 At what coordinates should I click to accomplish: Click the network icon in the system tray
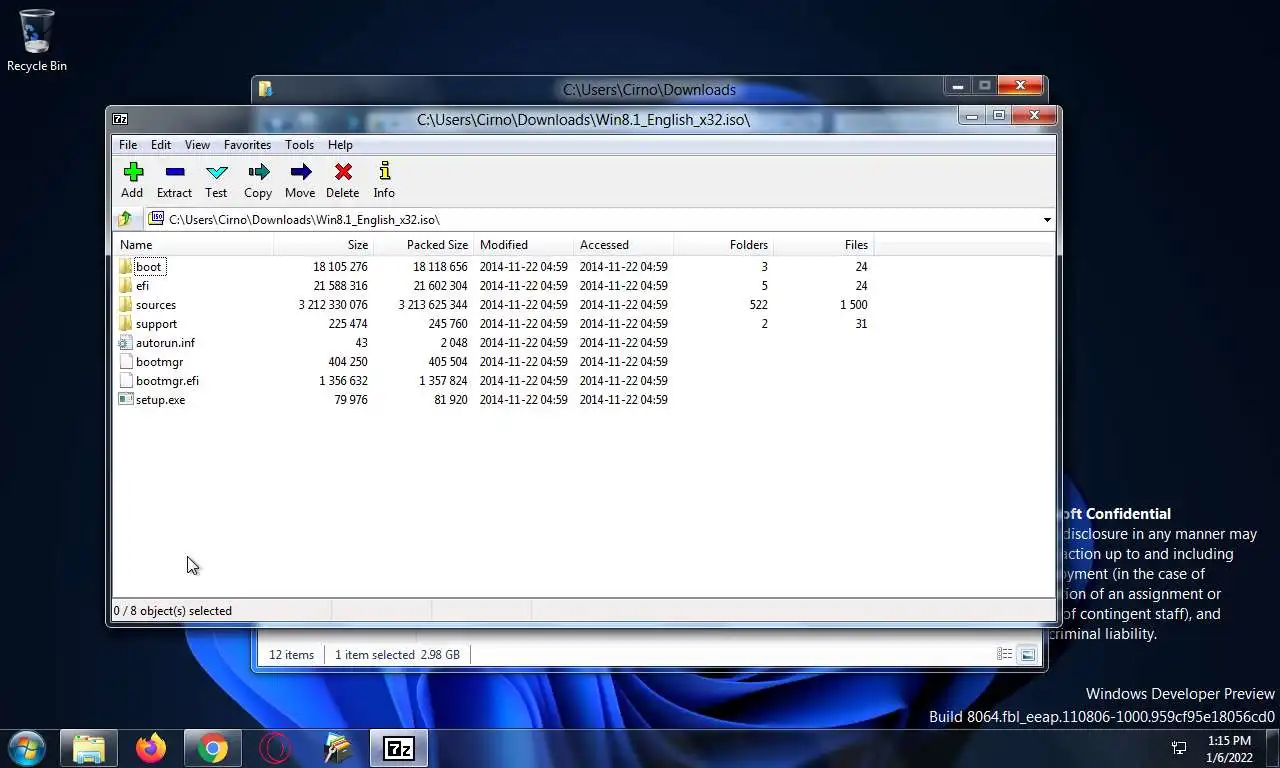click(1179, 748)
